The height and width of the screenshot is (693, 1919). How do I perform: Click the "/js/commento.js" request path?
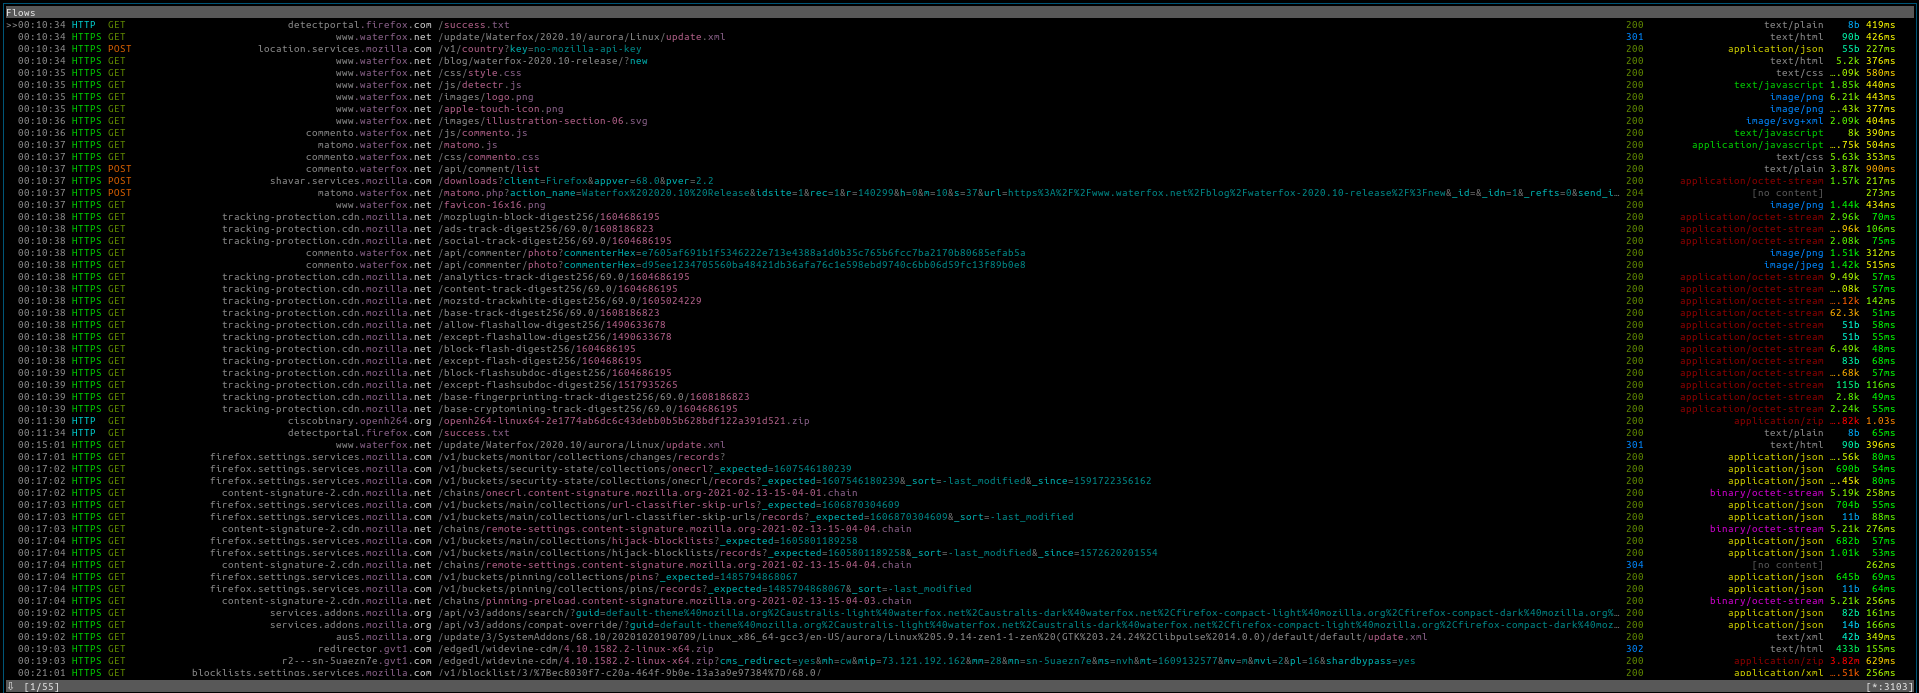483,133
